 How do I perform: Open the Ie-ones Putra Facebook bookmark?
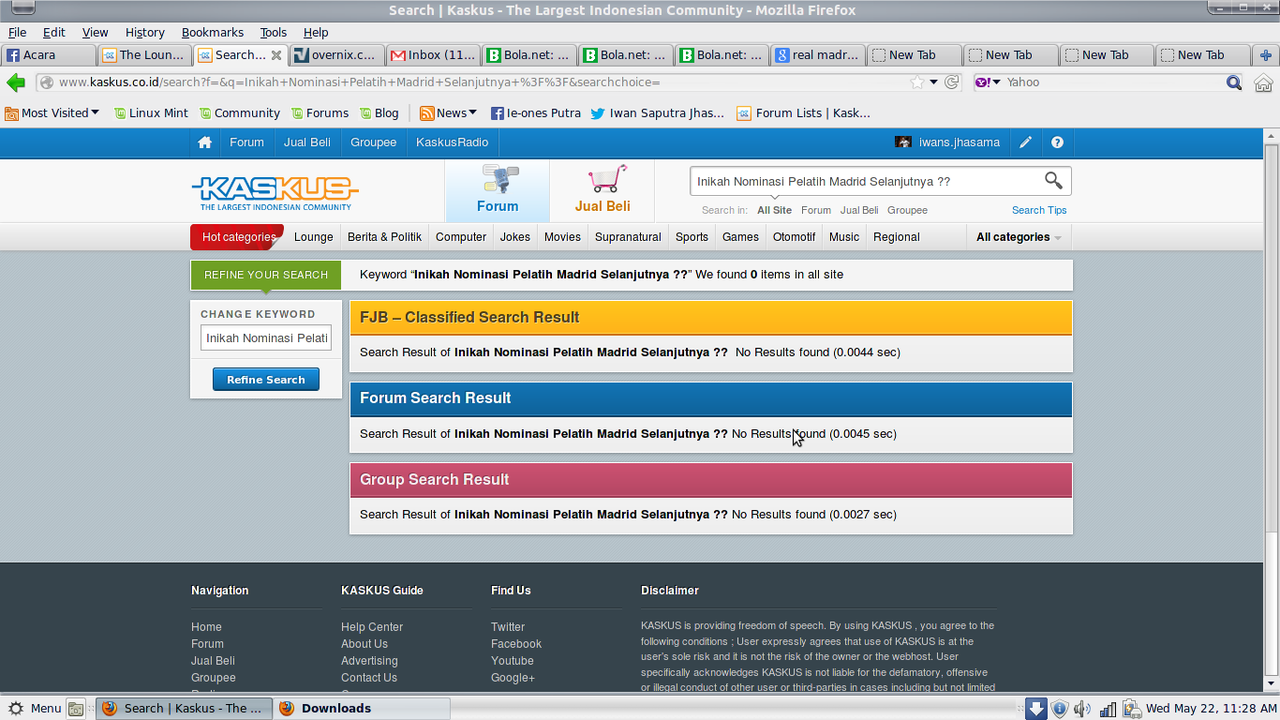(x=535, y=113)
